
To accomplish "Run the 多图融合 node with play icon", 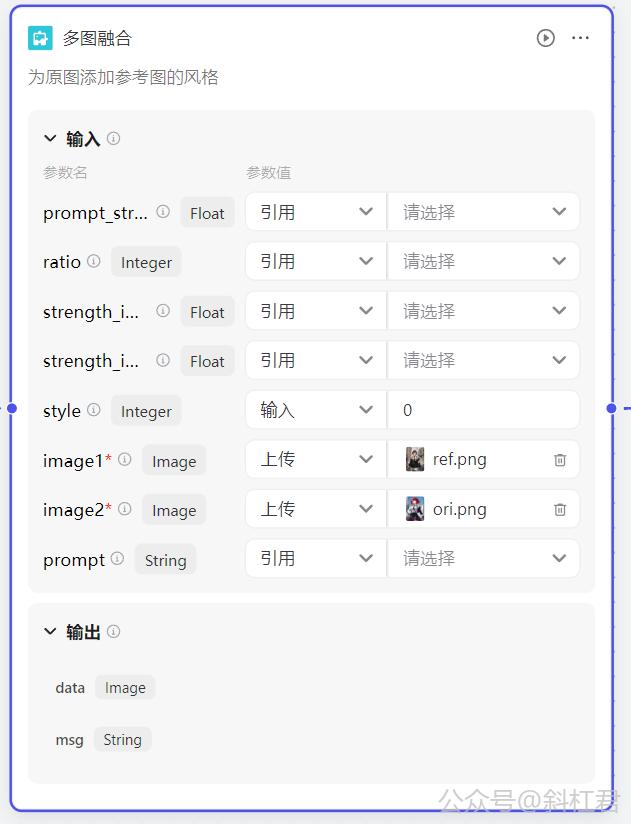I will pyautogui.click(x=545, y=38).
